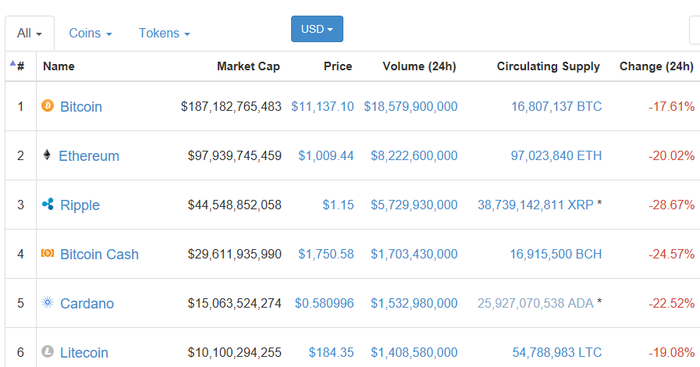Open the Ethereum price $1,009.44 link

point(326,155)
